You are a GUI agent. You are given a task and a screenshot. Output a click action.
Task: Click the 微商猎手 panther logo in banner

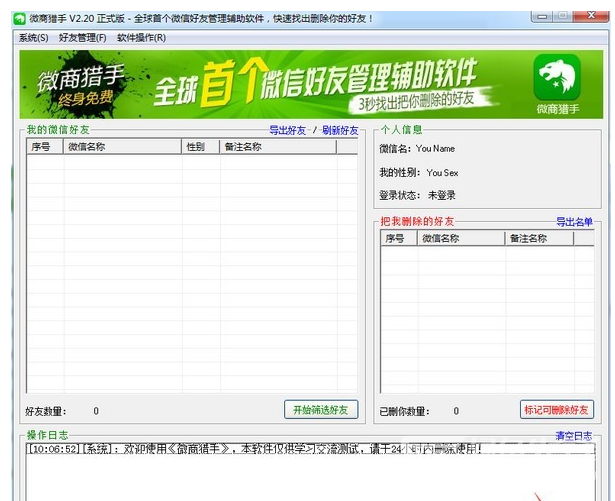pos(557,77)
